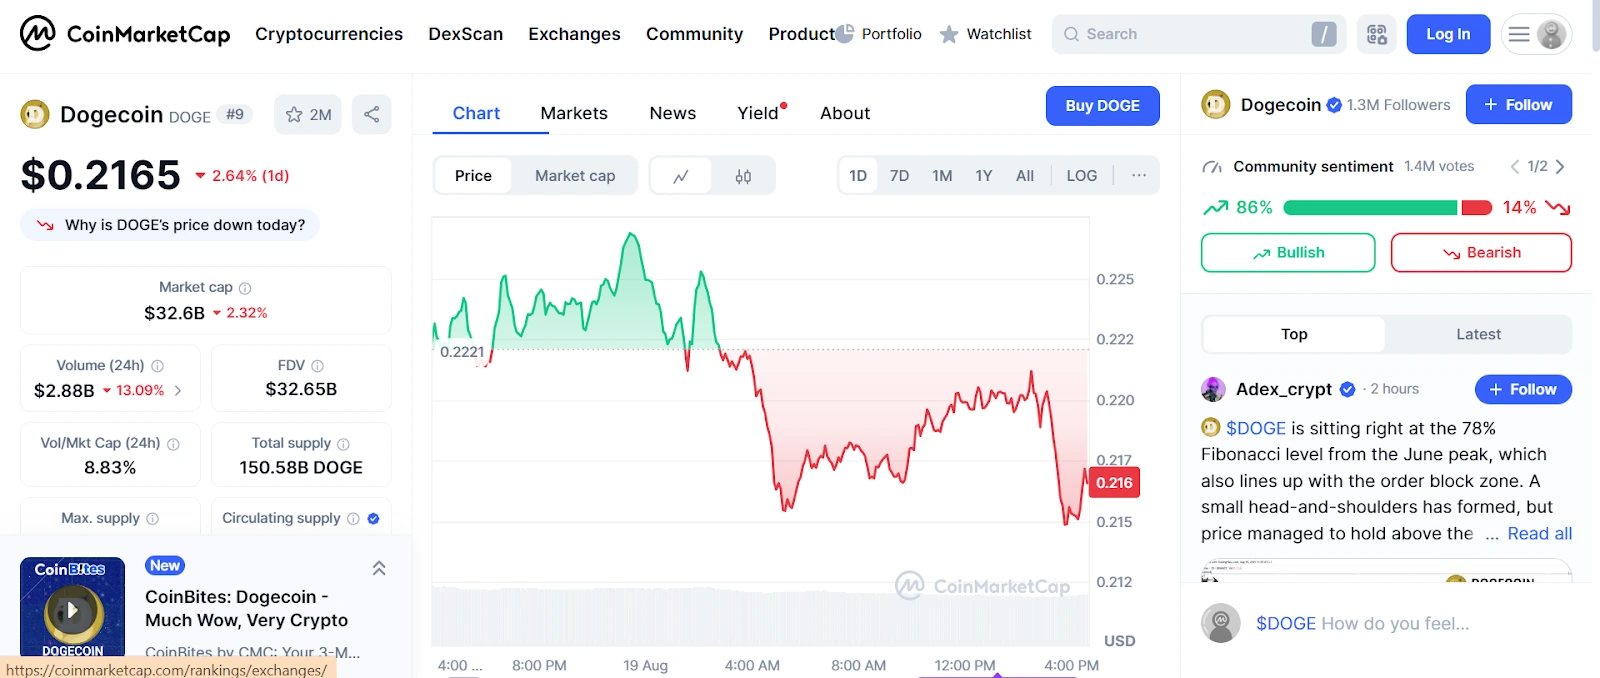Select 1D chart range
Image resolution: width=1600 pixels, height=678 pixels.
coord(858,176)
